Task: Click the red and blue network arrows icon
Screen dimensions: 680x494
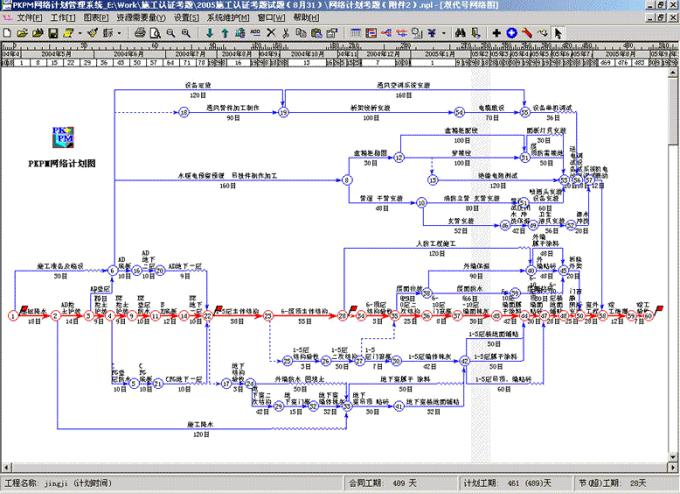Action: tap(386, 33)
